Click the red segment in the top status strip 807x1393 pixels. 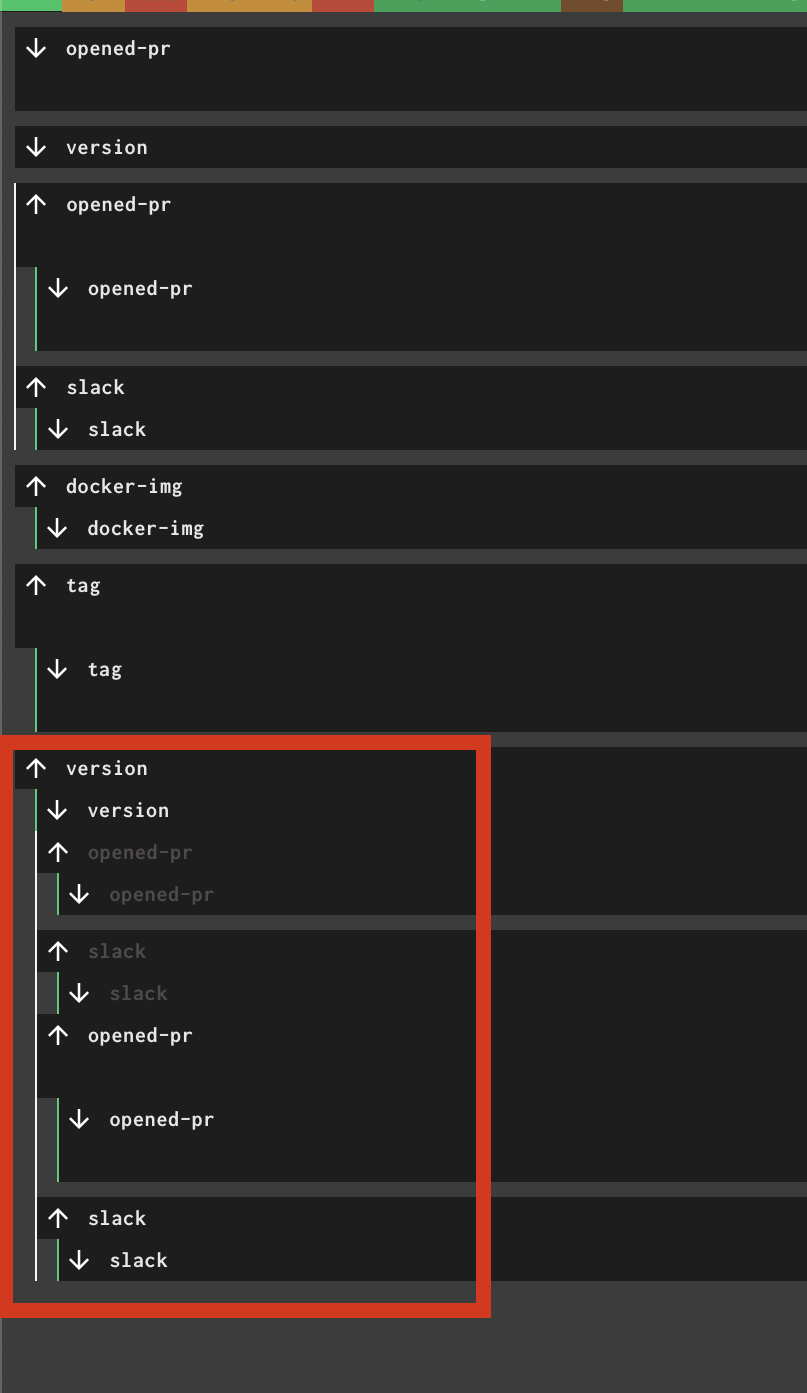click(154, 6)
